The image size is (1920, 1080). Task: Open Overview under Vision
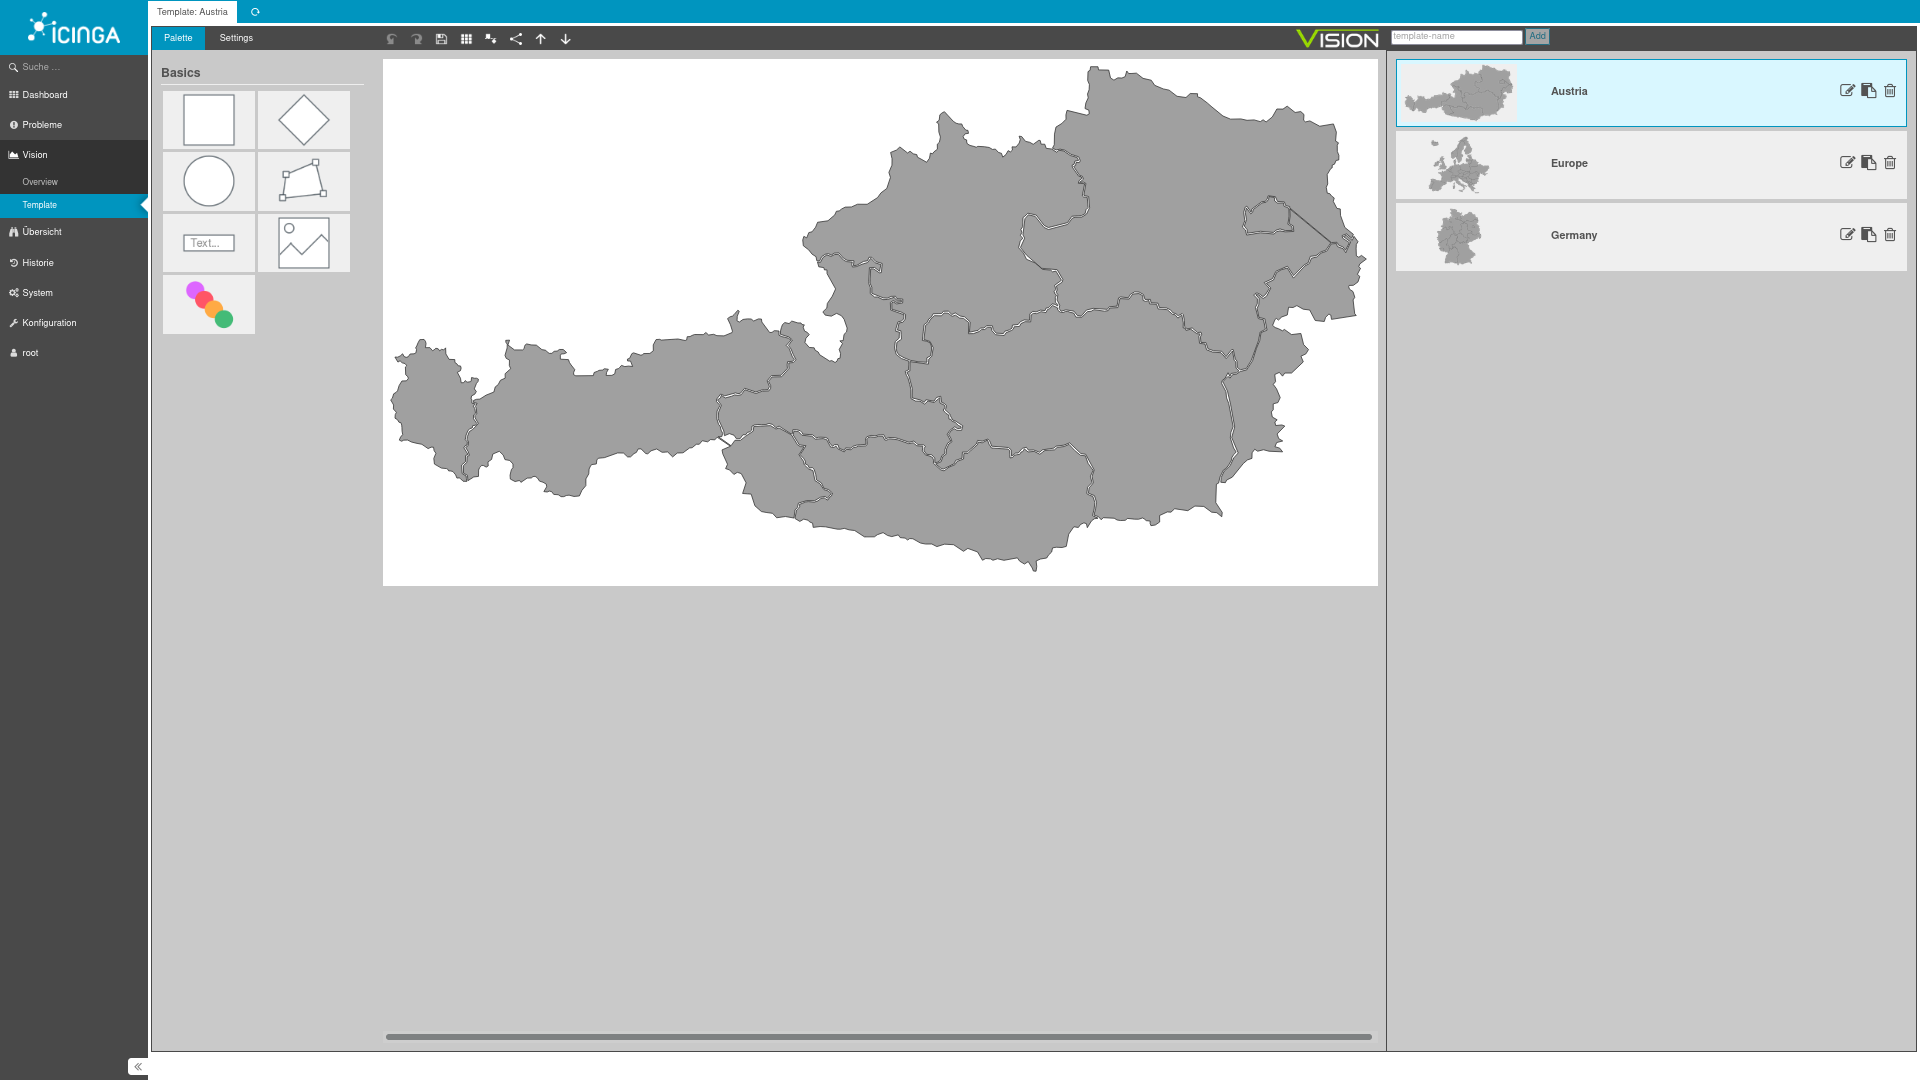coord(74,182)
